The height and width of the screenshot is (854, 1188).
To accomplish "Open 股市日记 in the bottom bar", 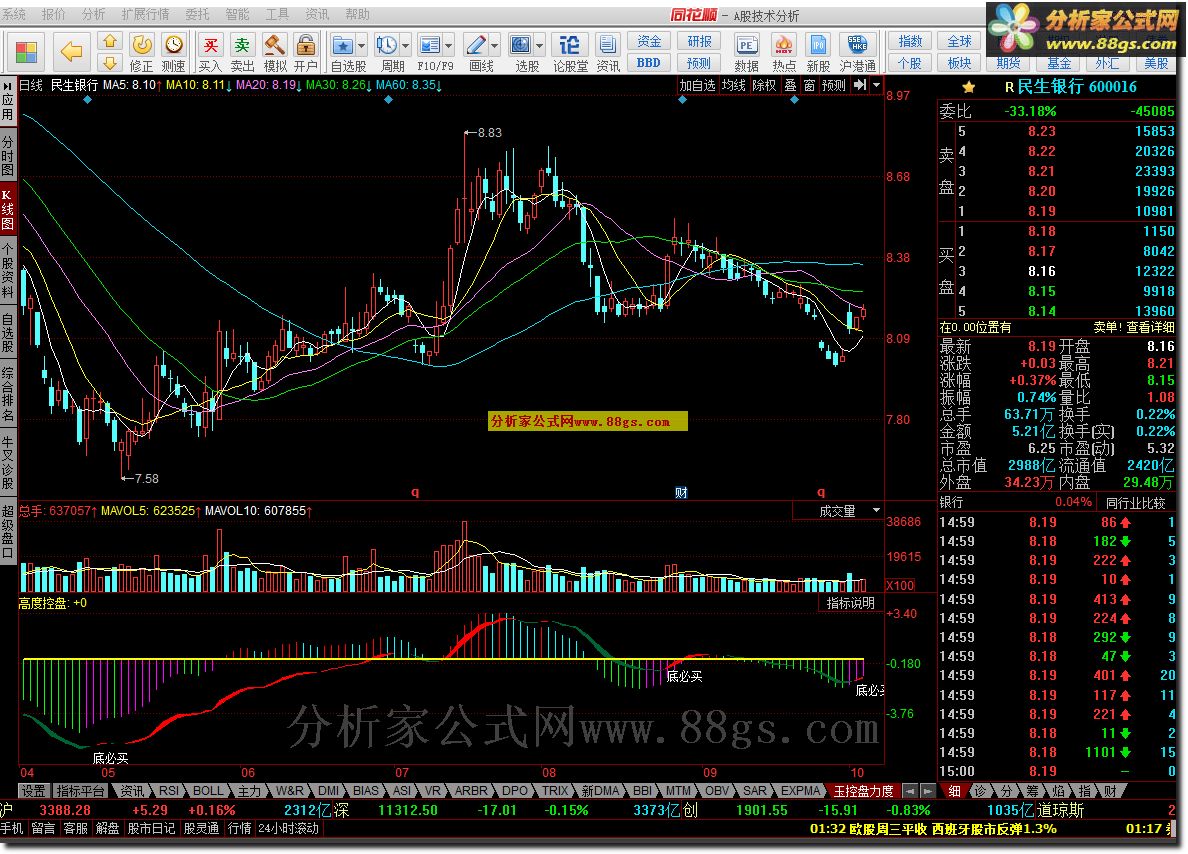I will 151,828.
